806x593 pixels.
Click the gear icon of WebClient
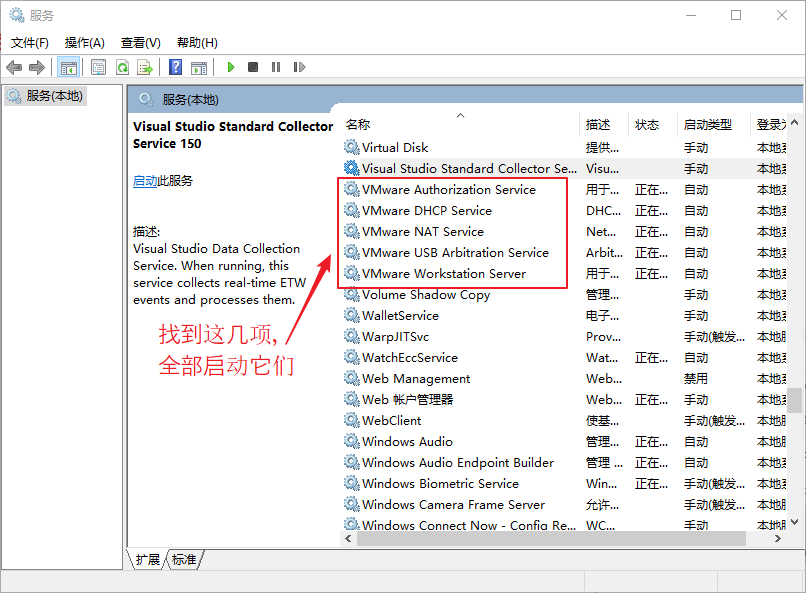(x=352, y=421)
